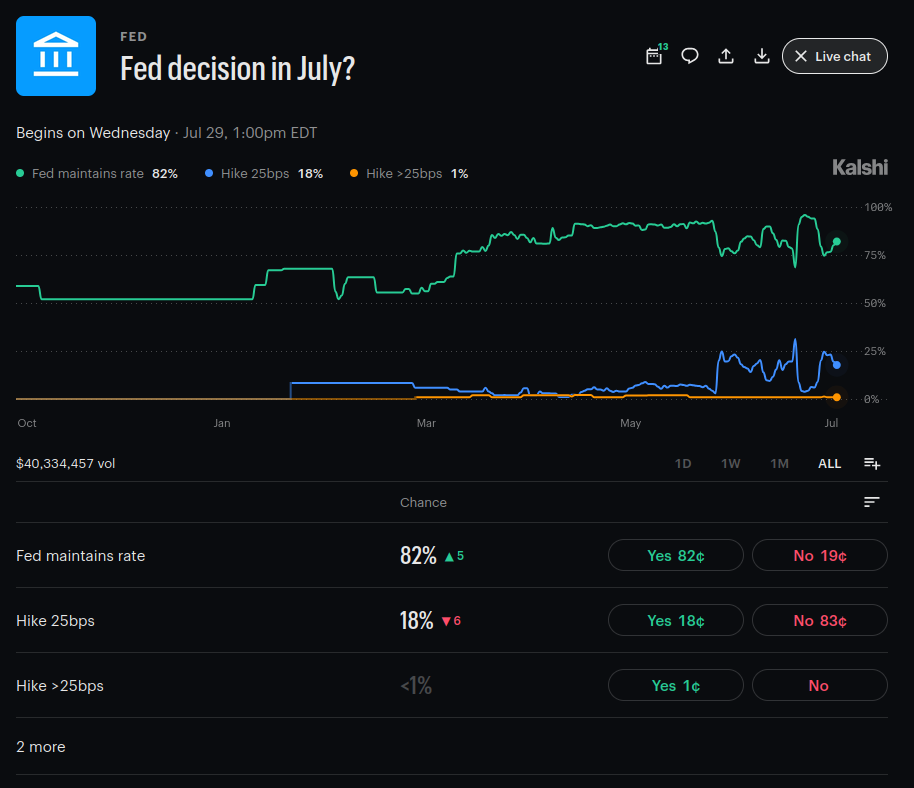
Task: Buy No 19¢ for Fed maintains rate
Action: pos(820,555)
